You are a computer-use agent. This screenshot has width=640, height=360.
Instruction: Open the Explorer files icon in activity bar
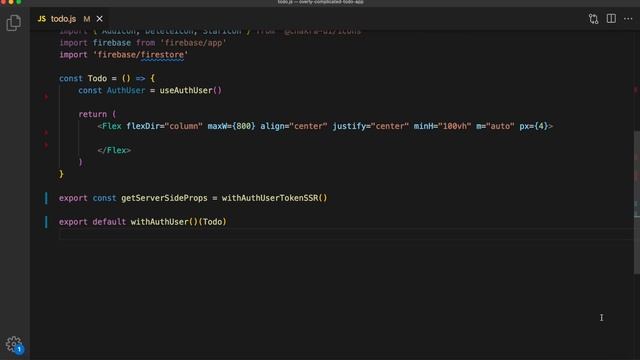pos(13,23)
